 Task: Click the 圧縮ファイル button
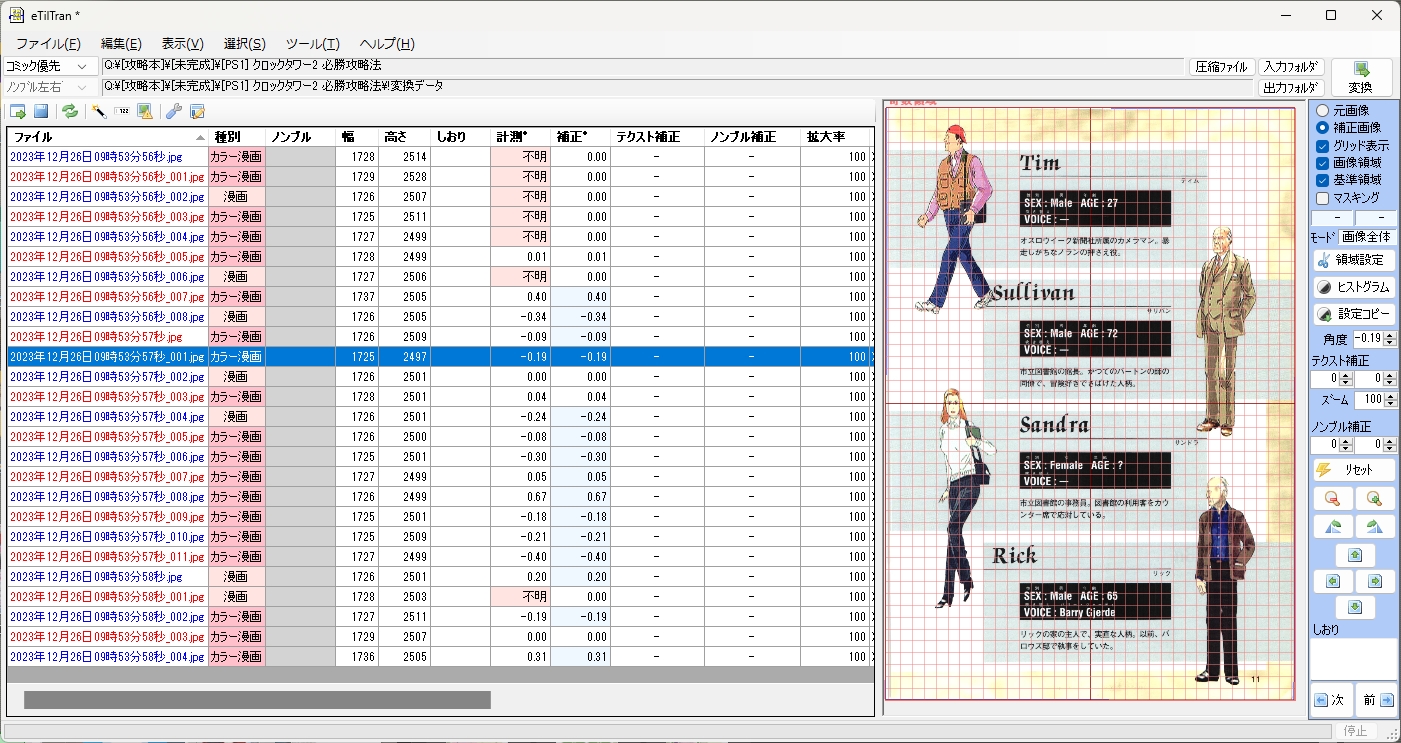point(1222,67)
